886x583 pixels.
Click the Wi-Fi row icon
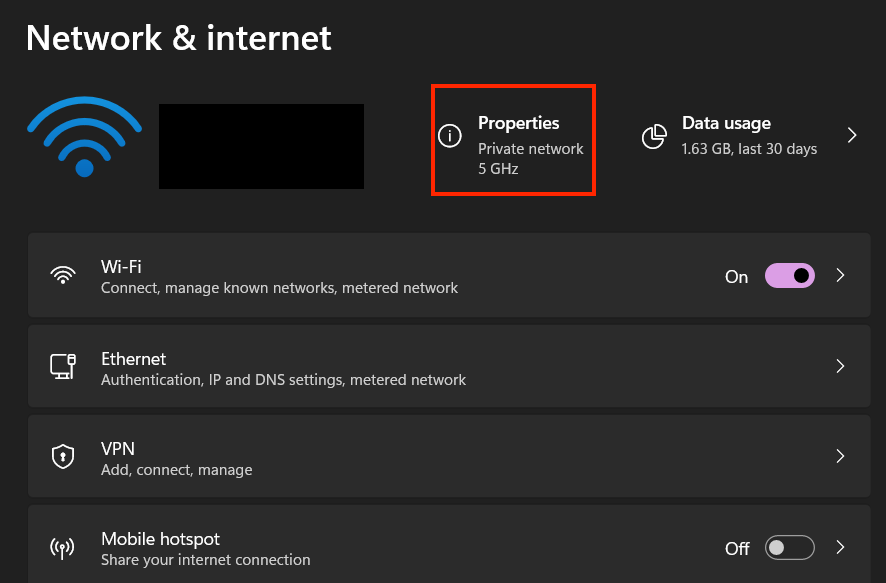pos(63,276)
